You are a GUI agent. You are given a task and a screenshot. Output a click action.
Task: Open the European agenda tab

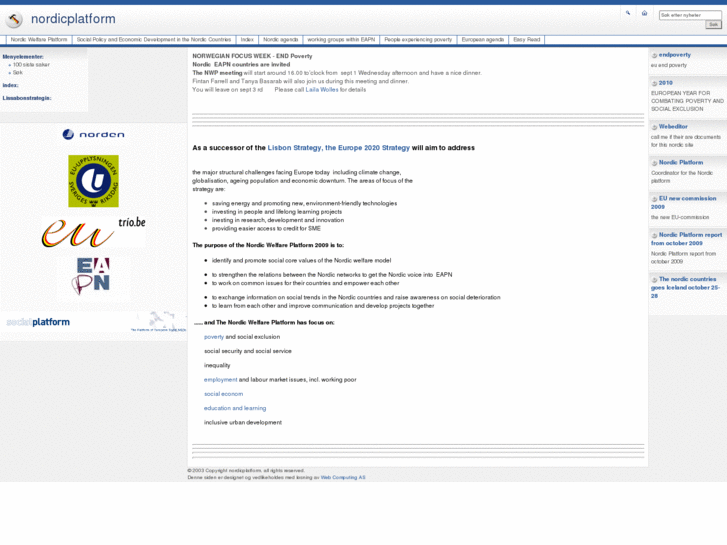click(x=483, y=40)
